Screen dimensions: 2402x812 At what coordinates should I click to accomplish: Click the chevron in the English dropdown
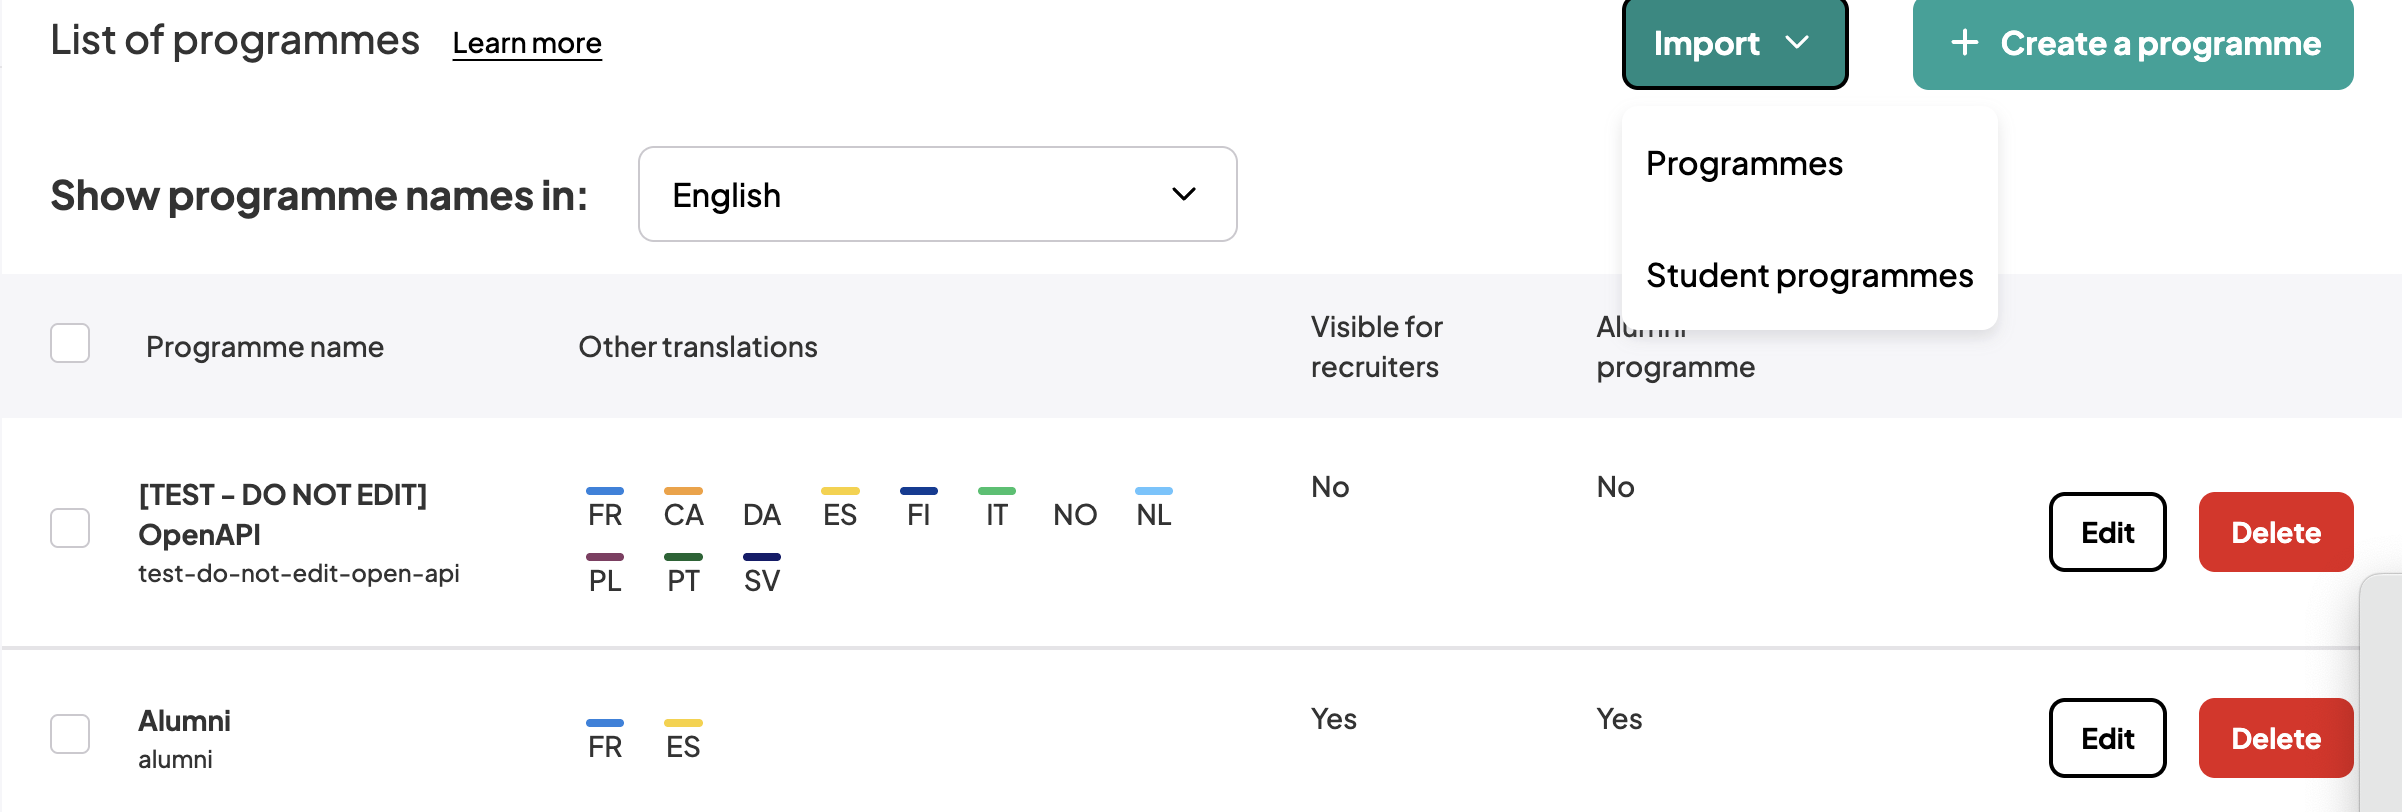pos(1184,194)
